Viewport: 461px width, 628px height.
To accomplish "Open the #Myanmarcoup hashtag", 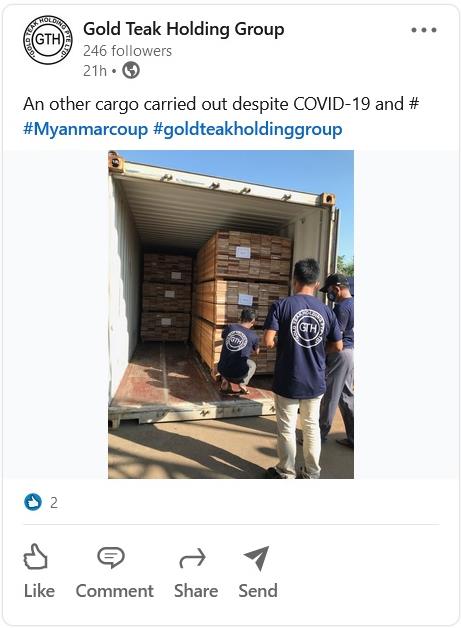I will 85,129.
